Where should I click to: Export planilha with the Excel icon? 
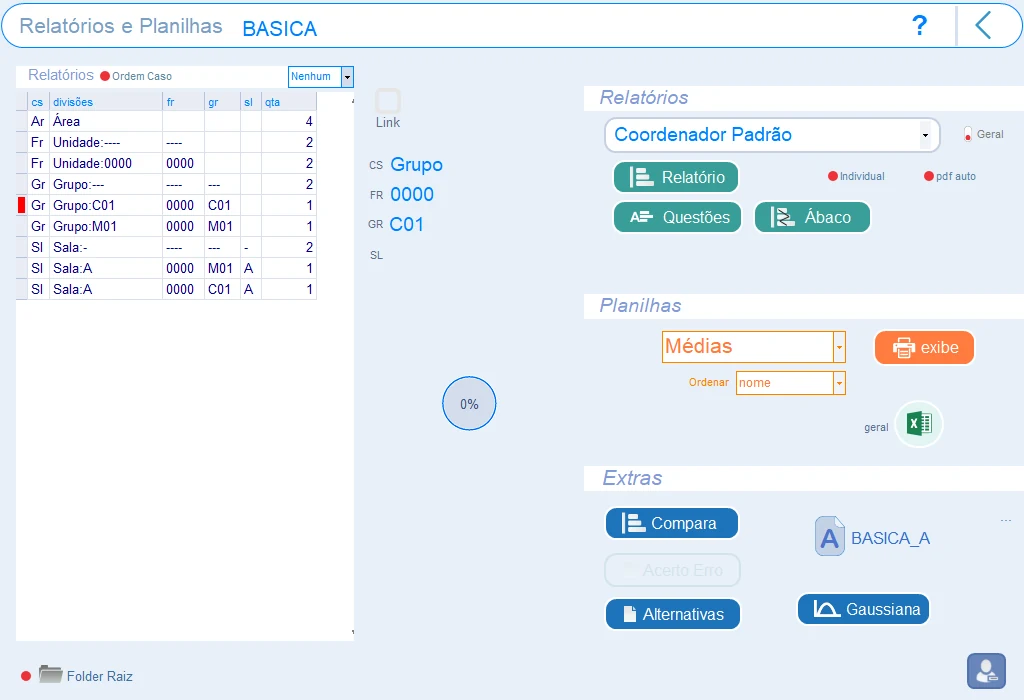(x=919, y=424)
